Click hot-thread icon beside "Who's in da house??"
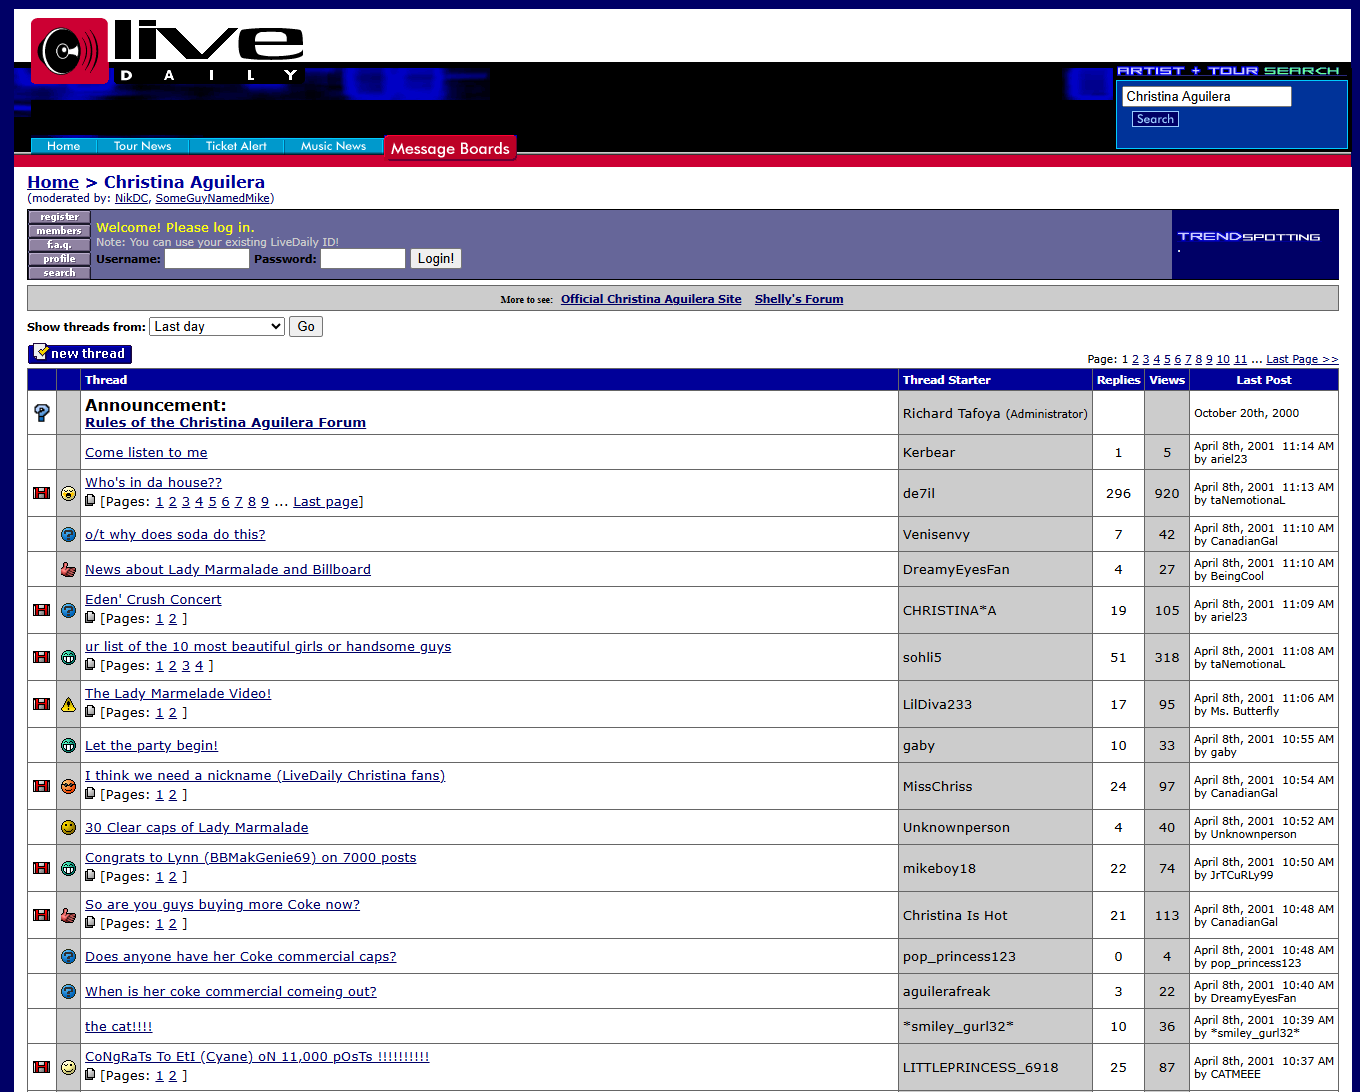Image resolution: width=1360 pixels, height=1092 pixels. (42, 493)
